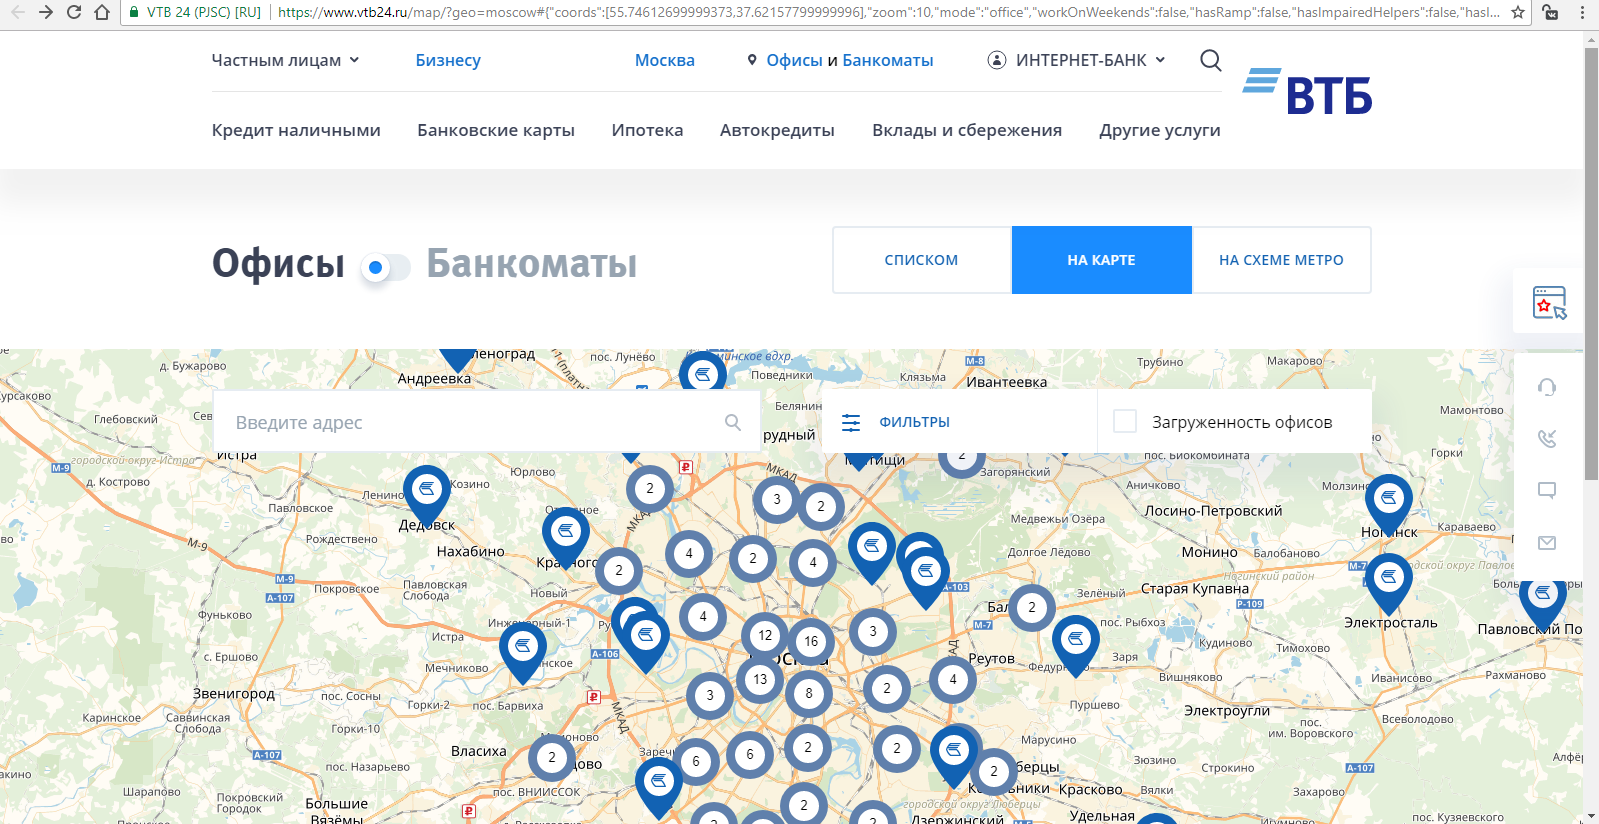The height and width of the screenshot is (824, 1599).
Task: Click the envelope mail icon in sidebar
Action: pos(1547,543)
